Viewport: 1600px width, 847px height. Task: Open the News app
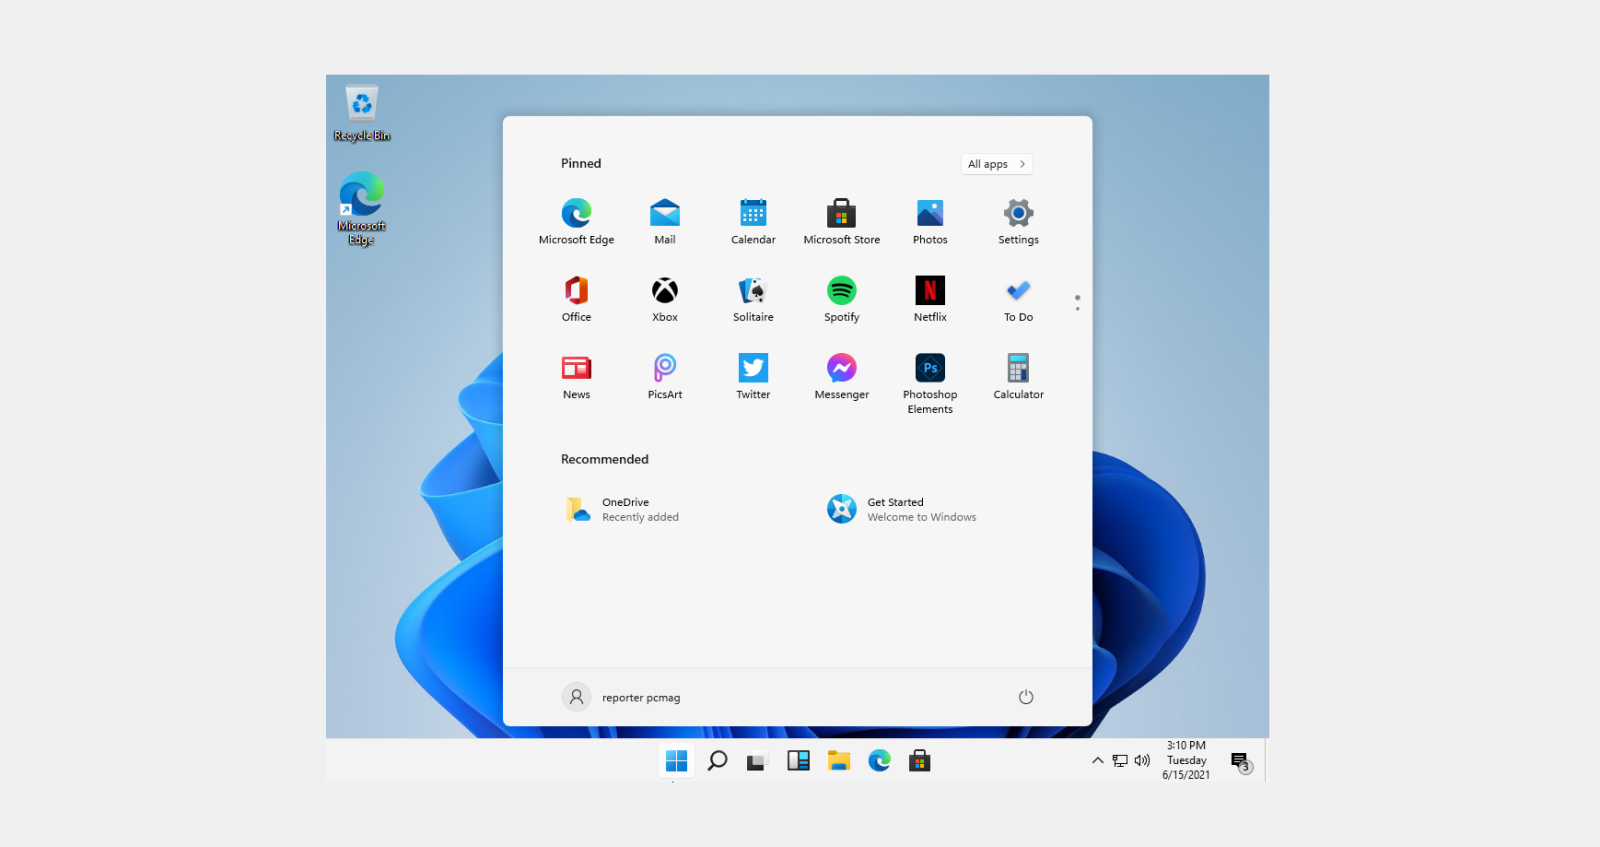[576, 376]
